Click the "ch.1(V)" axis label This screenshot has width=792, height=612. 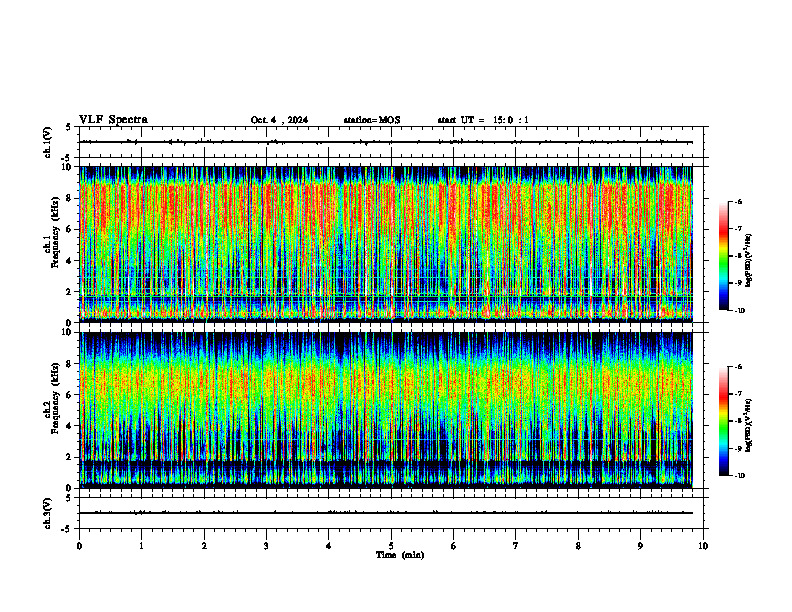pyautogui.click(x=48, y=142)
